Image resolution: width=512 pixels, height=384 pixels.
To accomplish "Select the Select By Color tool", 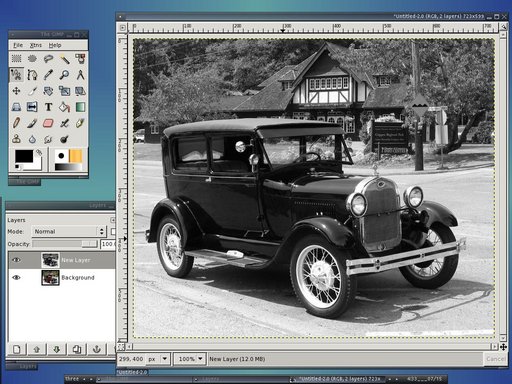I will click(80, 59).
